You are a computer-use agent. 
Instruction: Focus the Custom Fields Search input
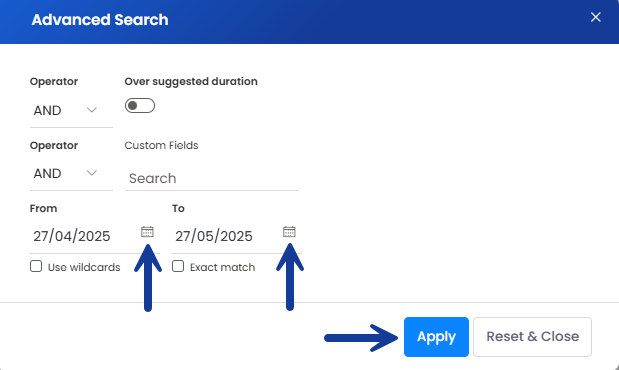[x=212, y=178]
